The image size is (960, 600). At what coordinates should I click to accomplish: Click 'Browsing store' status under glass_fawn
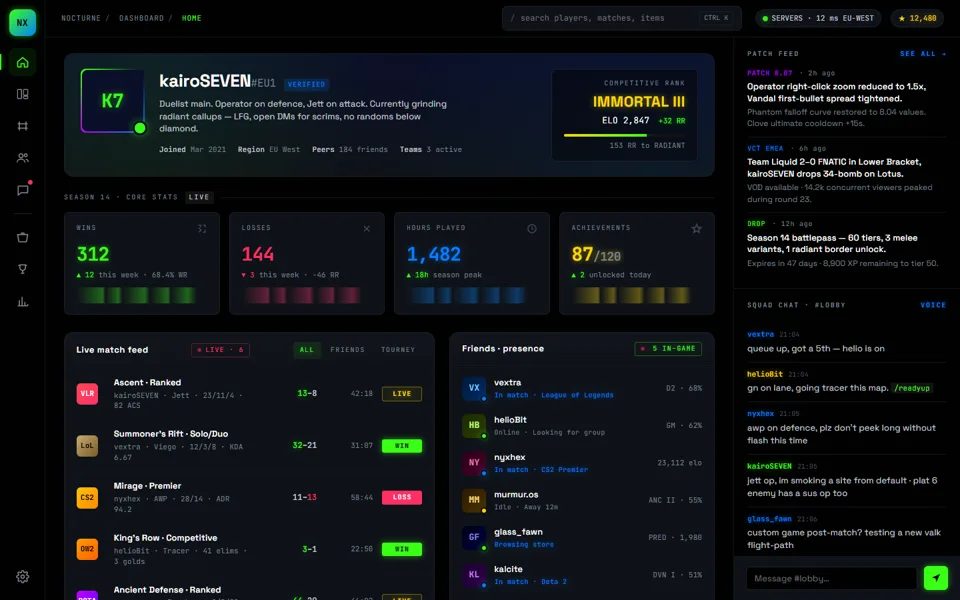click(x=523, y=544)
